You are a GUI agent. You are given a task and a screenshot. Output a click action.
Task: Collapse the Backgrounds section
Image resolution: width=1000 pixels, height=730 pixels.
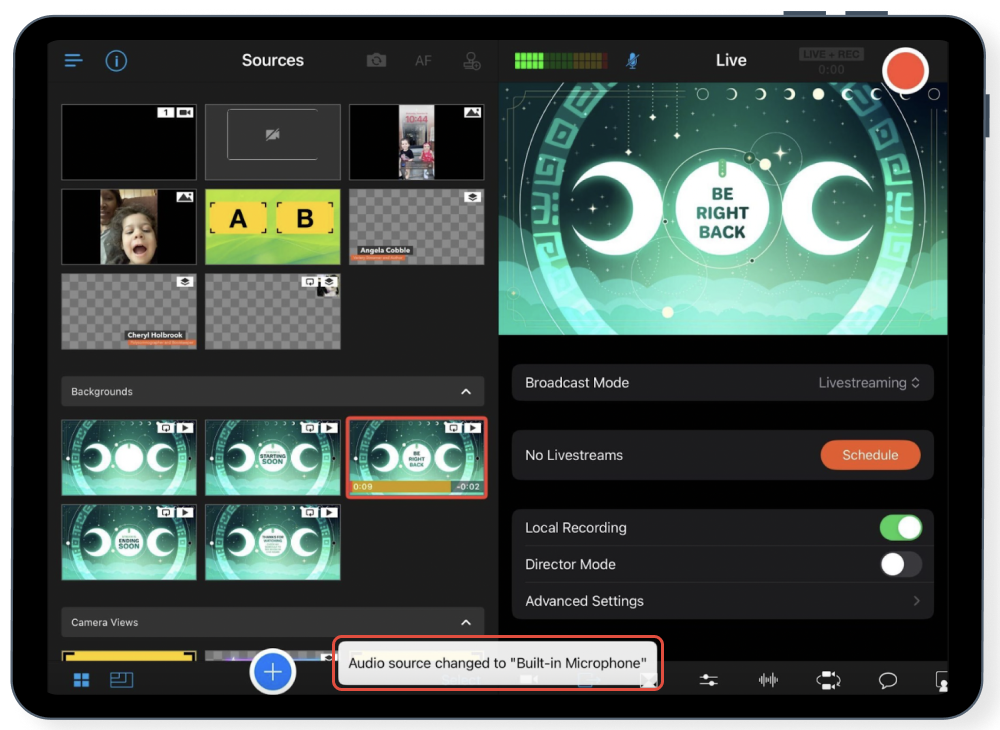[x=466, y=392]
